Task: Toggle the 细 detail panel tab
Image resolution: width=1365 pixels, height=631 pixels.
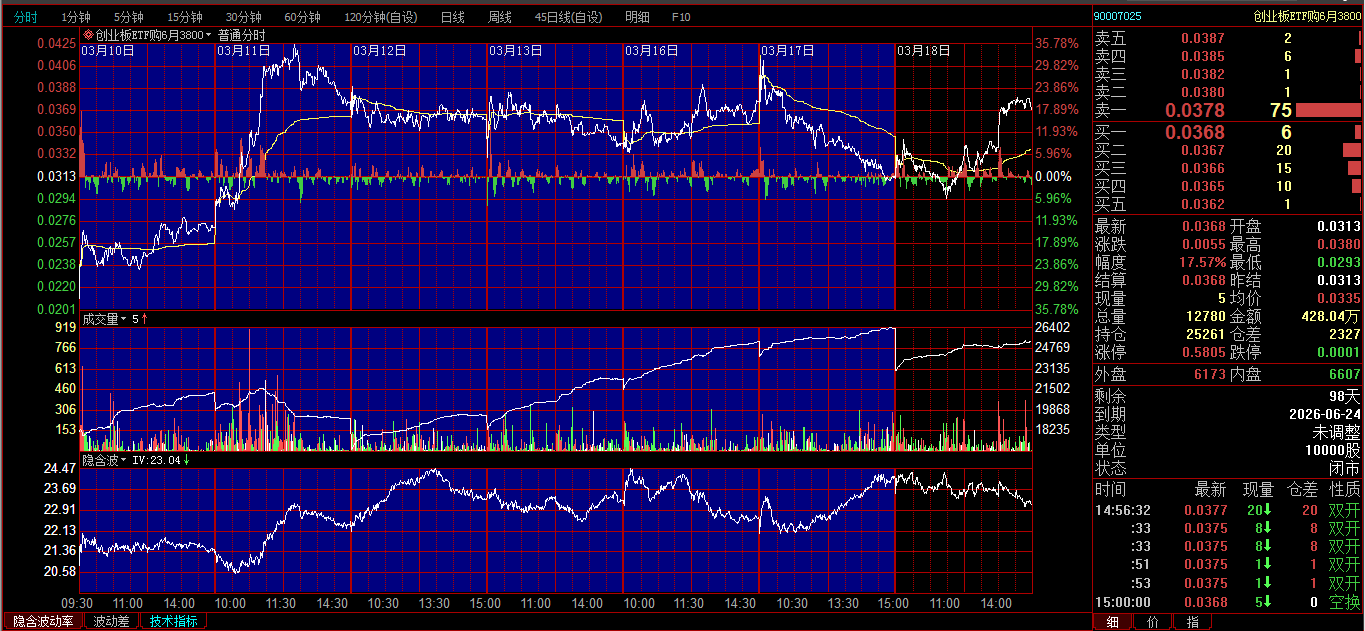Action: coord(1113,622)
